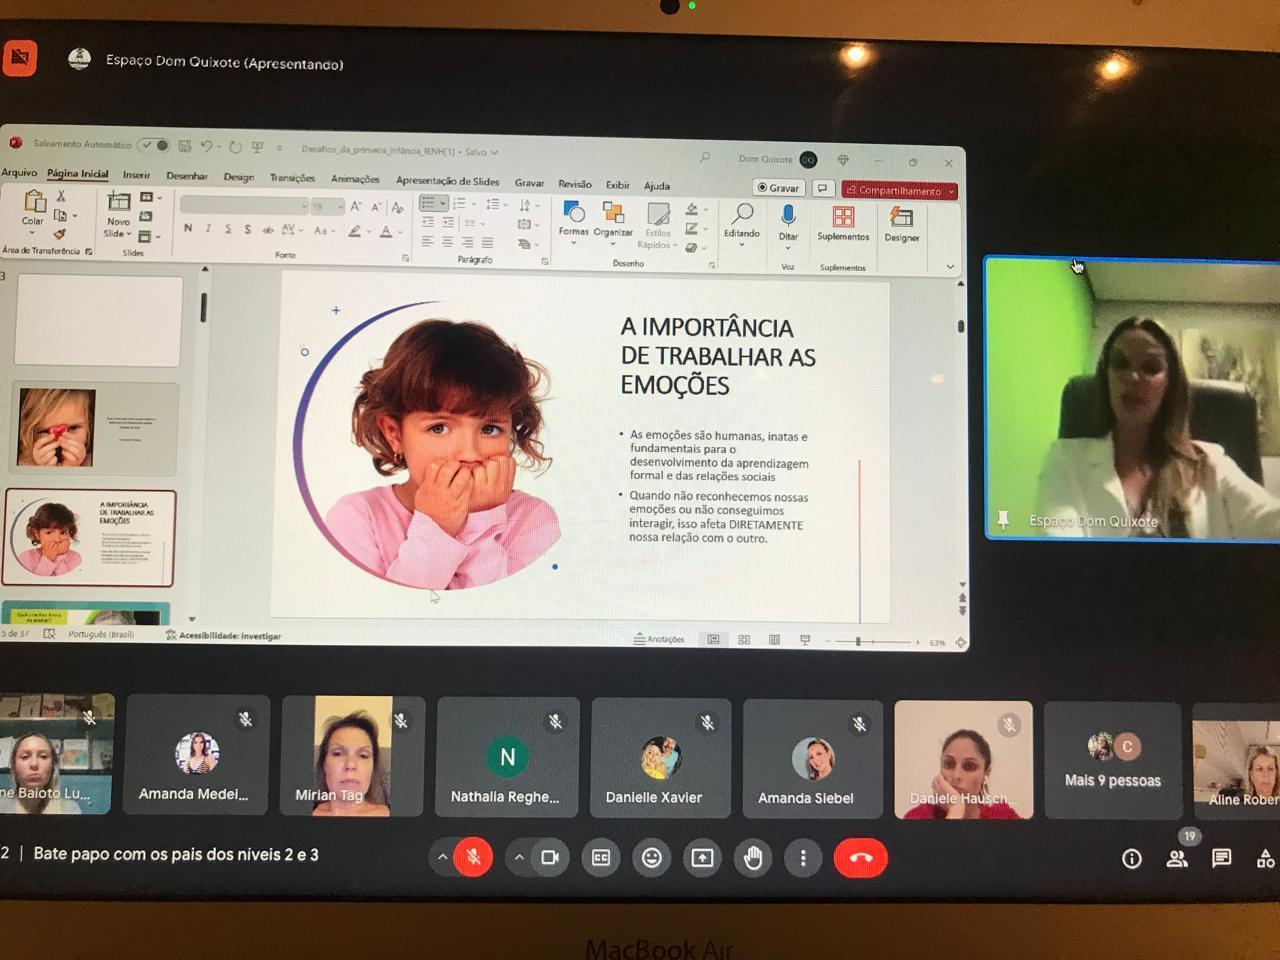Open the Inserir ribbon tab
Image resolution: width=1280 pixels, height=960 pixels.
point(136,175)
